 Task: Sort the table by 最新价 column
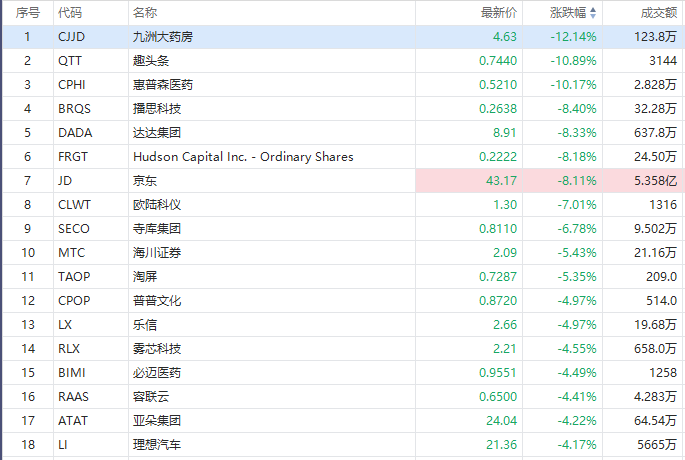point(499,13)
